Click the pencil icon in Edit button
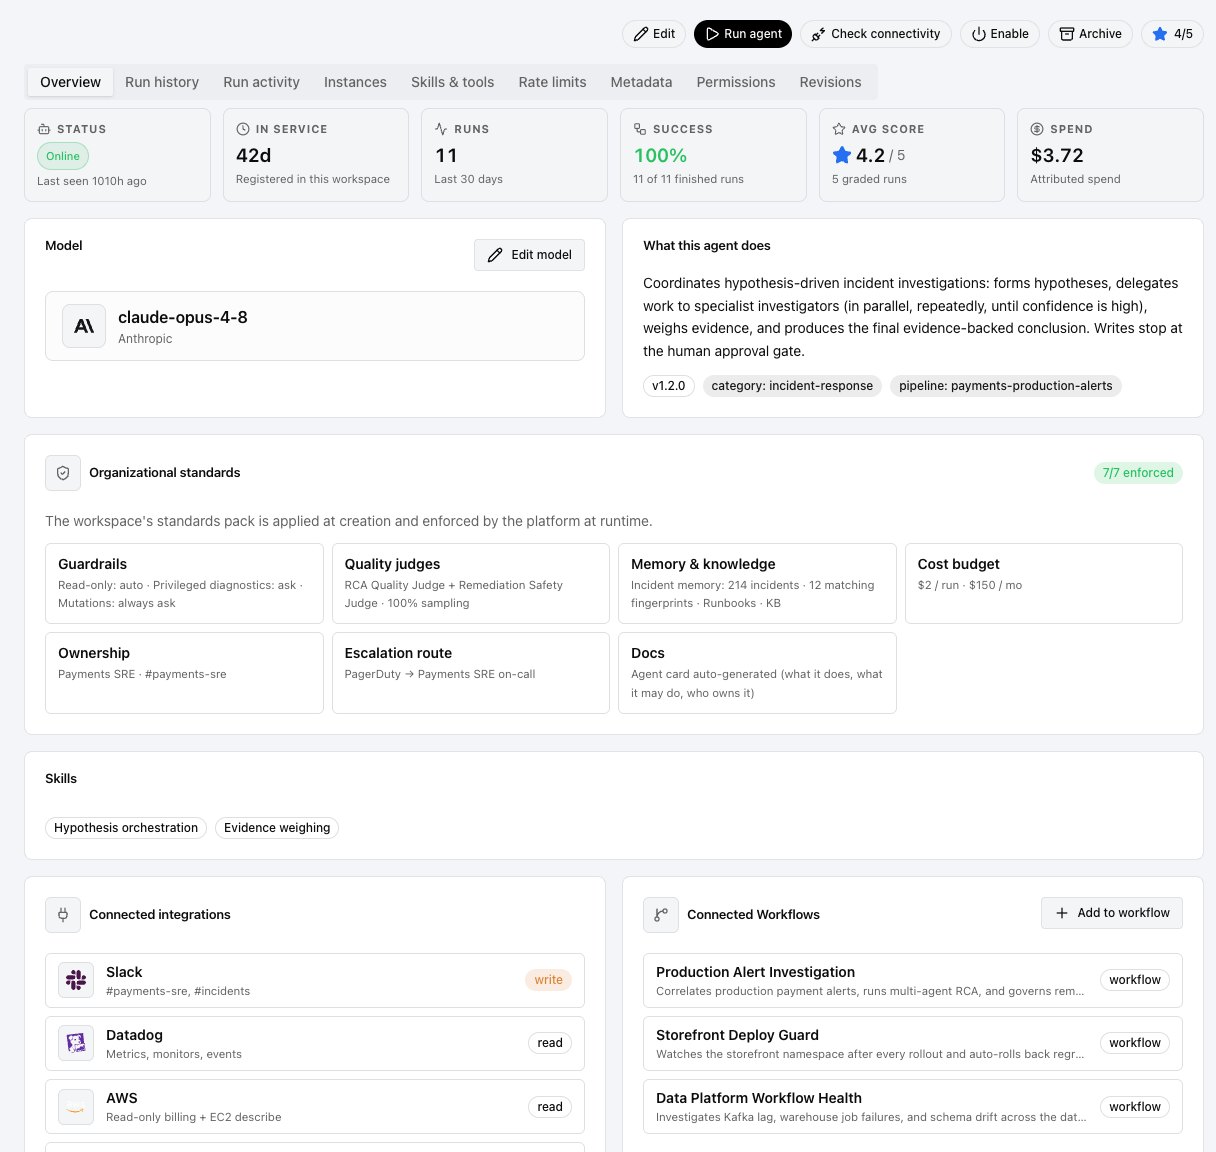The width and height of the screenshot is (1216, 1152). coord(641,34)
